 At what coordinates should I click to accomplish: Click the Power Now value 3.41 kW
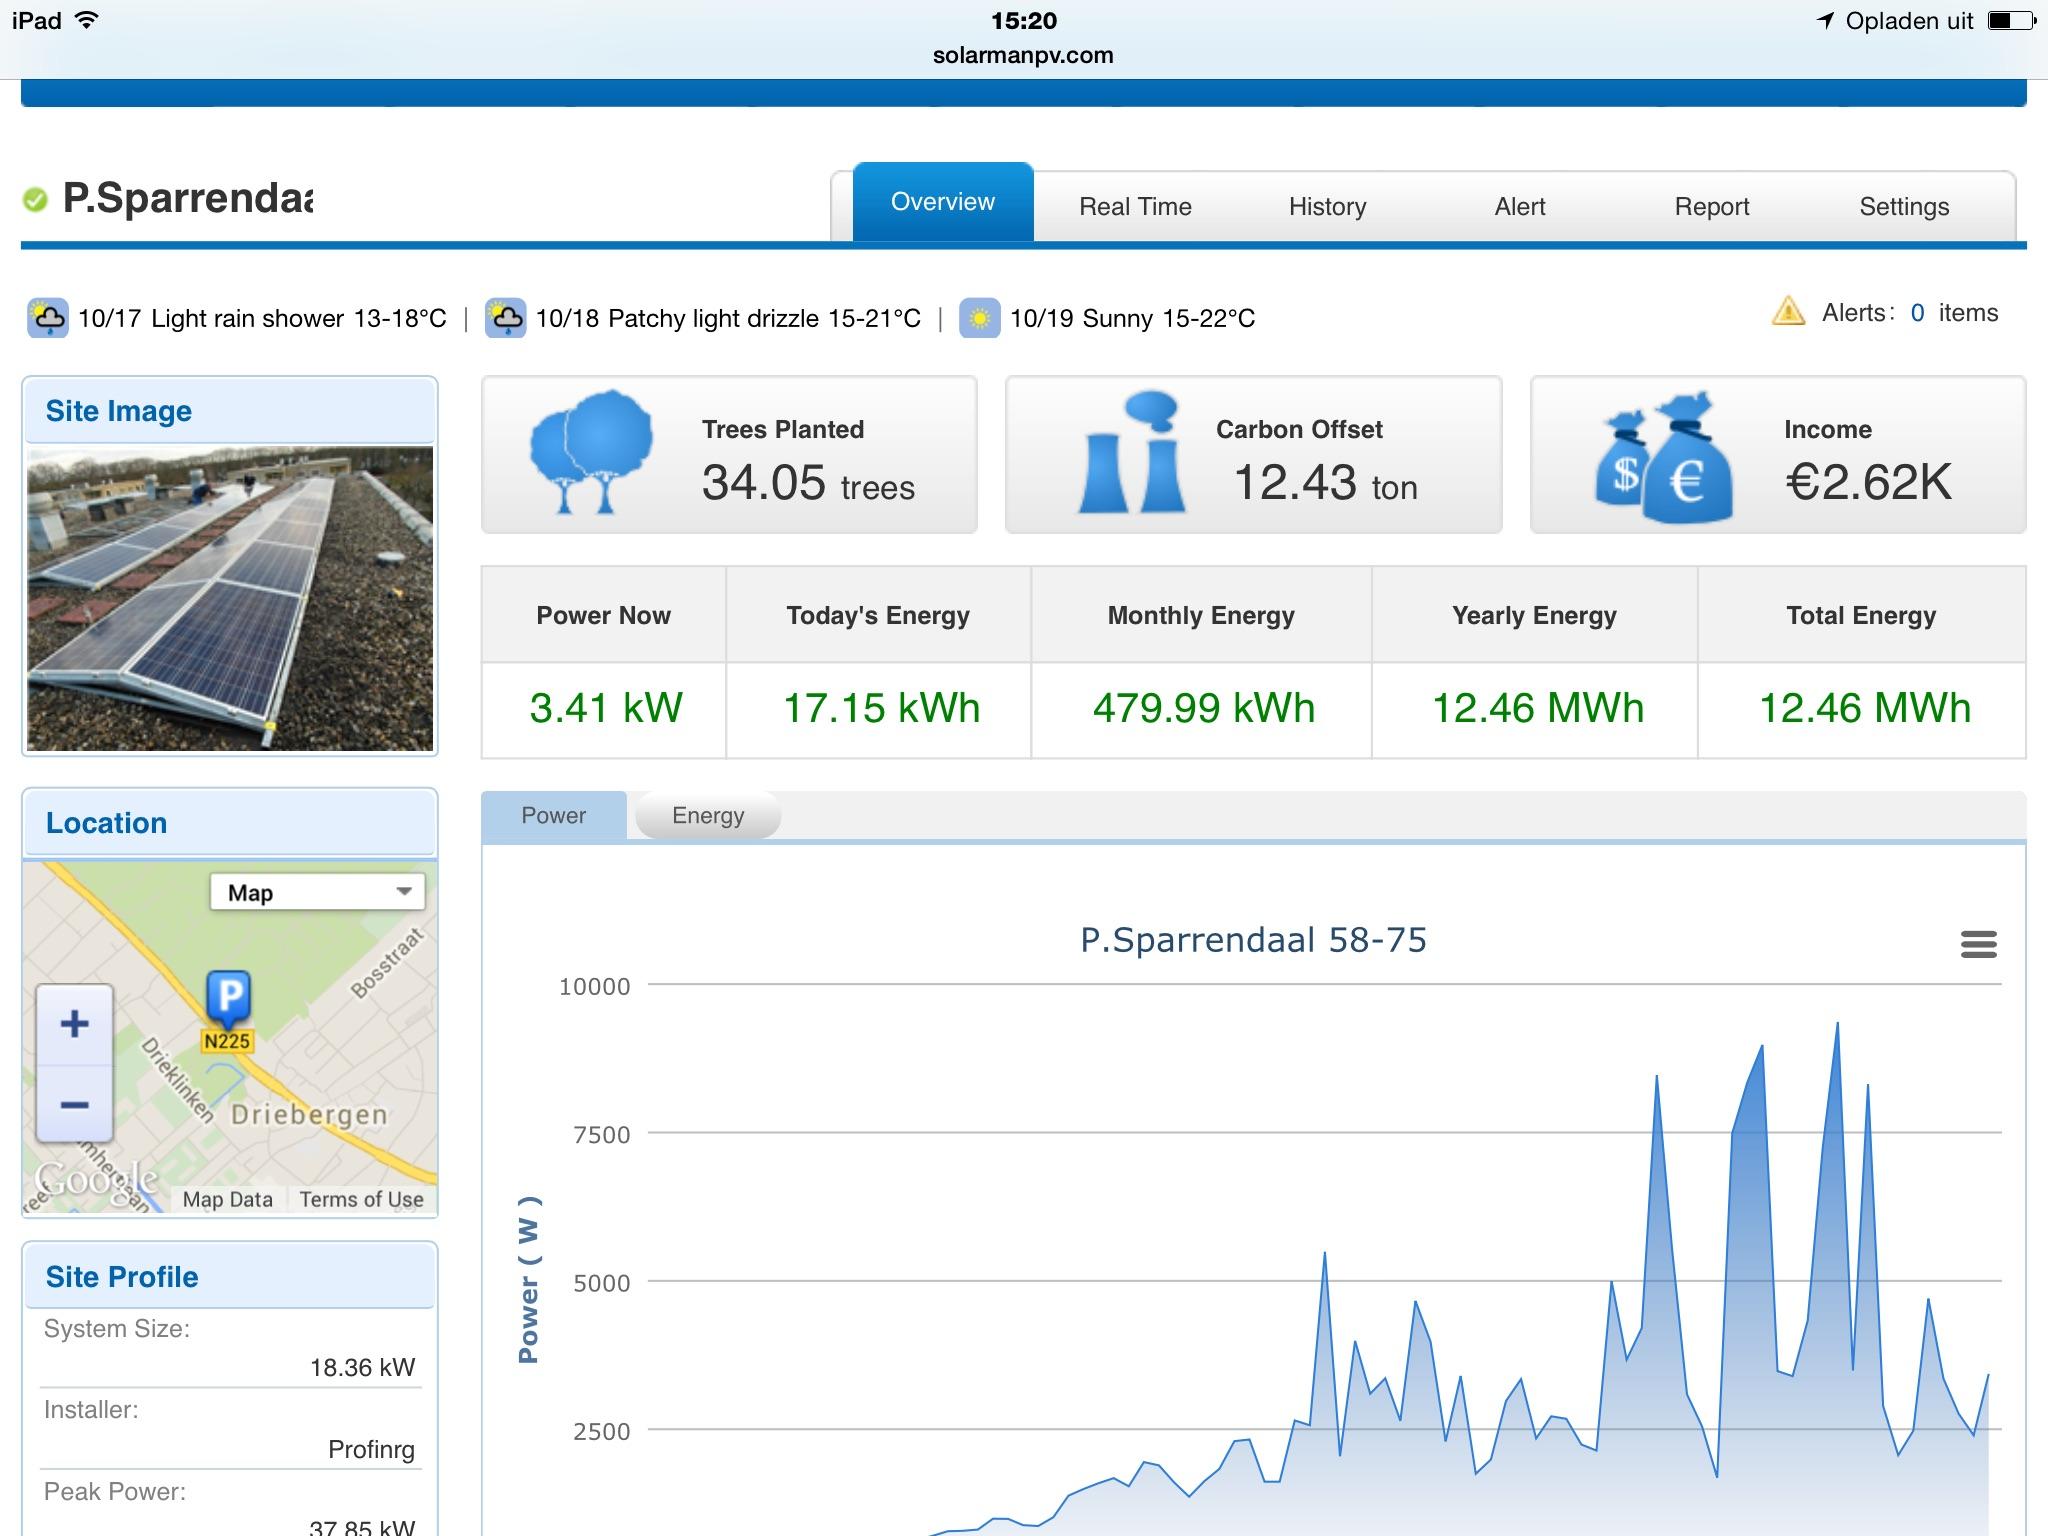pos(605,708)
